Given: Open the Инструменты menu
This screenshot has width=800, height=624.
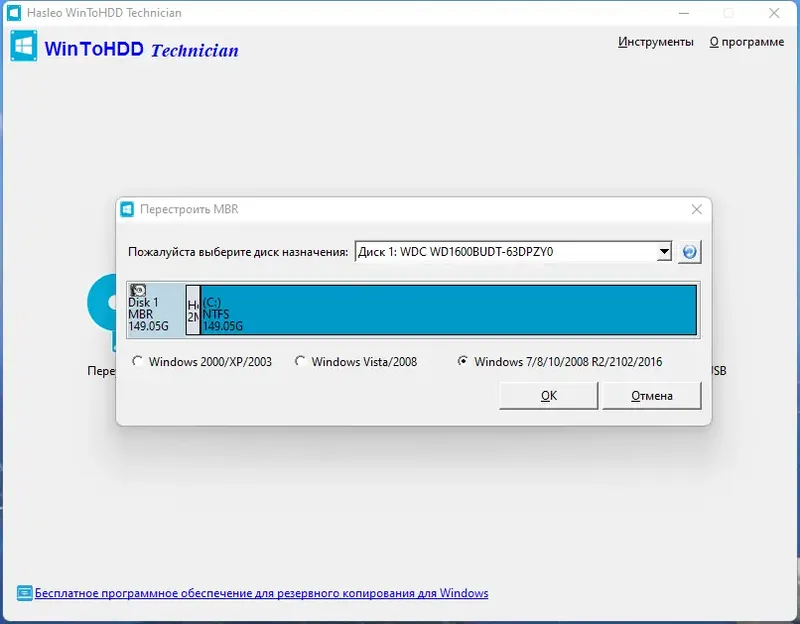Looking at the screenshot, I should pyautogui.click(x=656, y=42).
